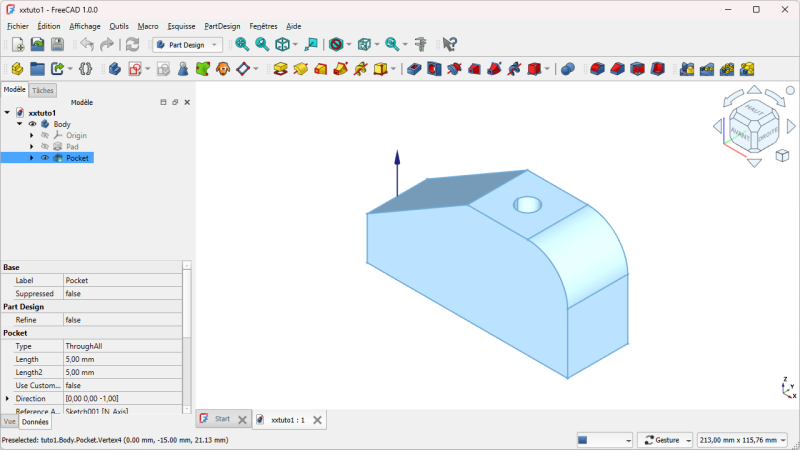This screenshot has height=450, width=800.
Task: Click the Boolean operation sphere icon
Action: click(x=567, y=69)
